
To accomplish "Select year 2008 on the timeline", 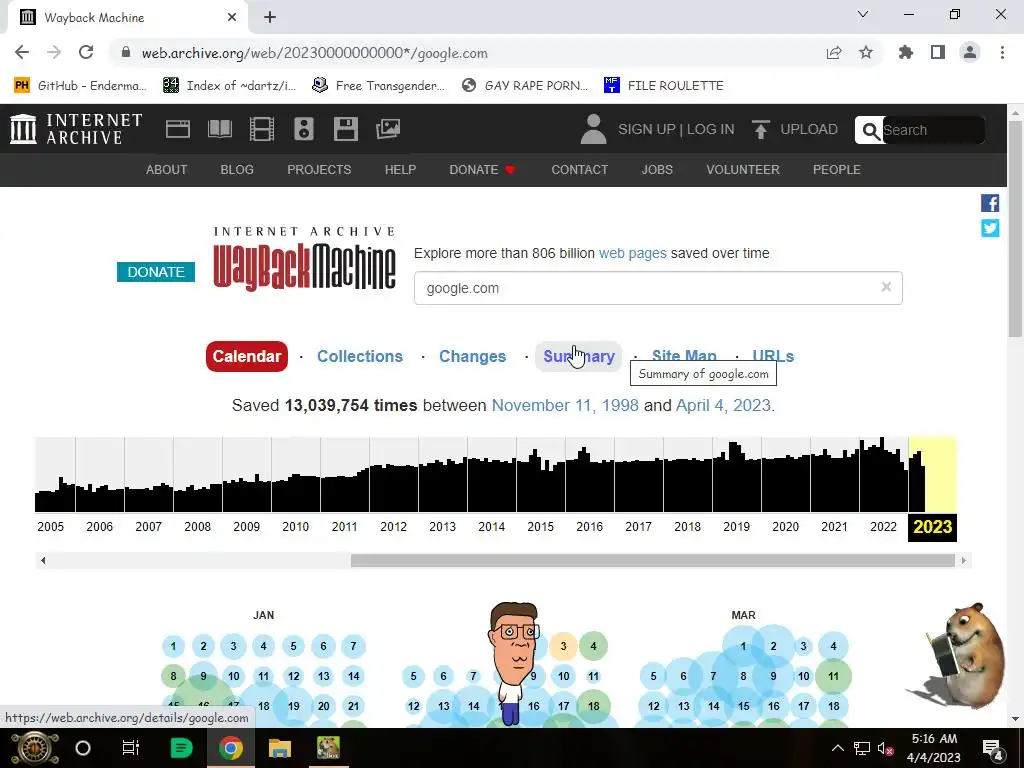I will [198, 527].
